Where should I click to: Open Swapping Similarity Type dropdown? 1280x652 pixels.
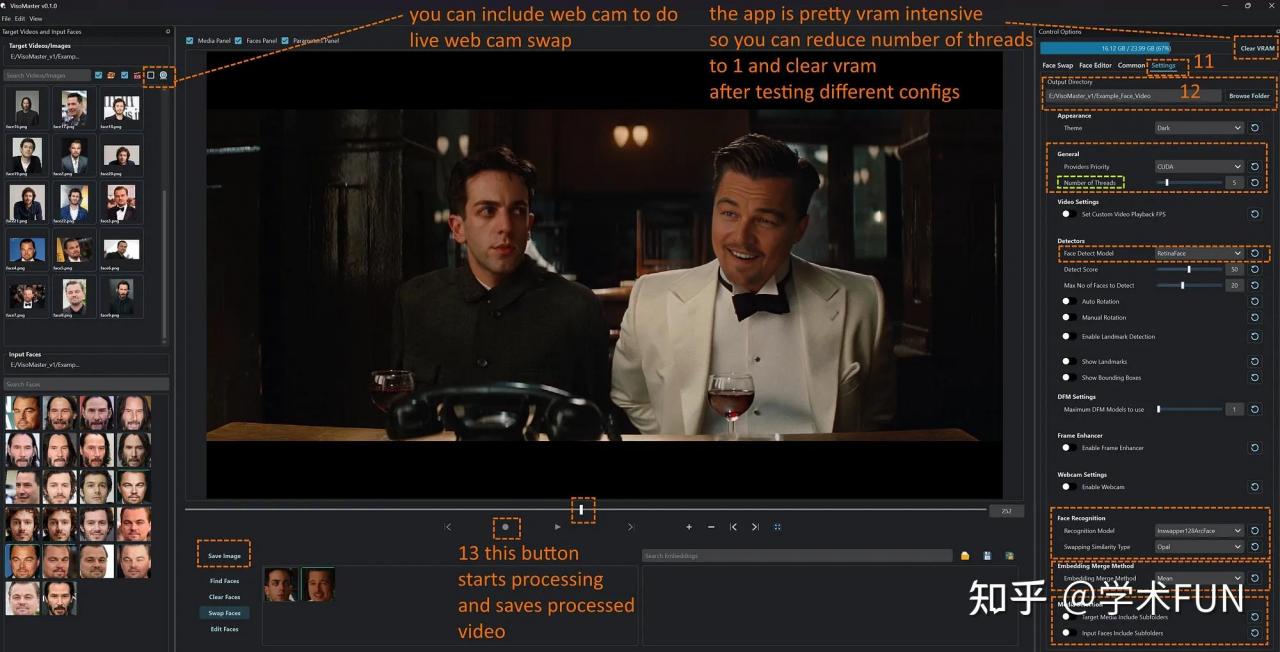pyautogui.click(x=1199, y=547)
